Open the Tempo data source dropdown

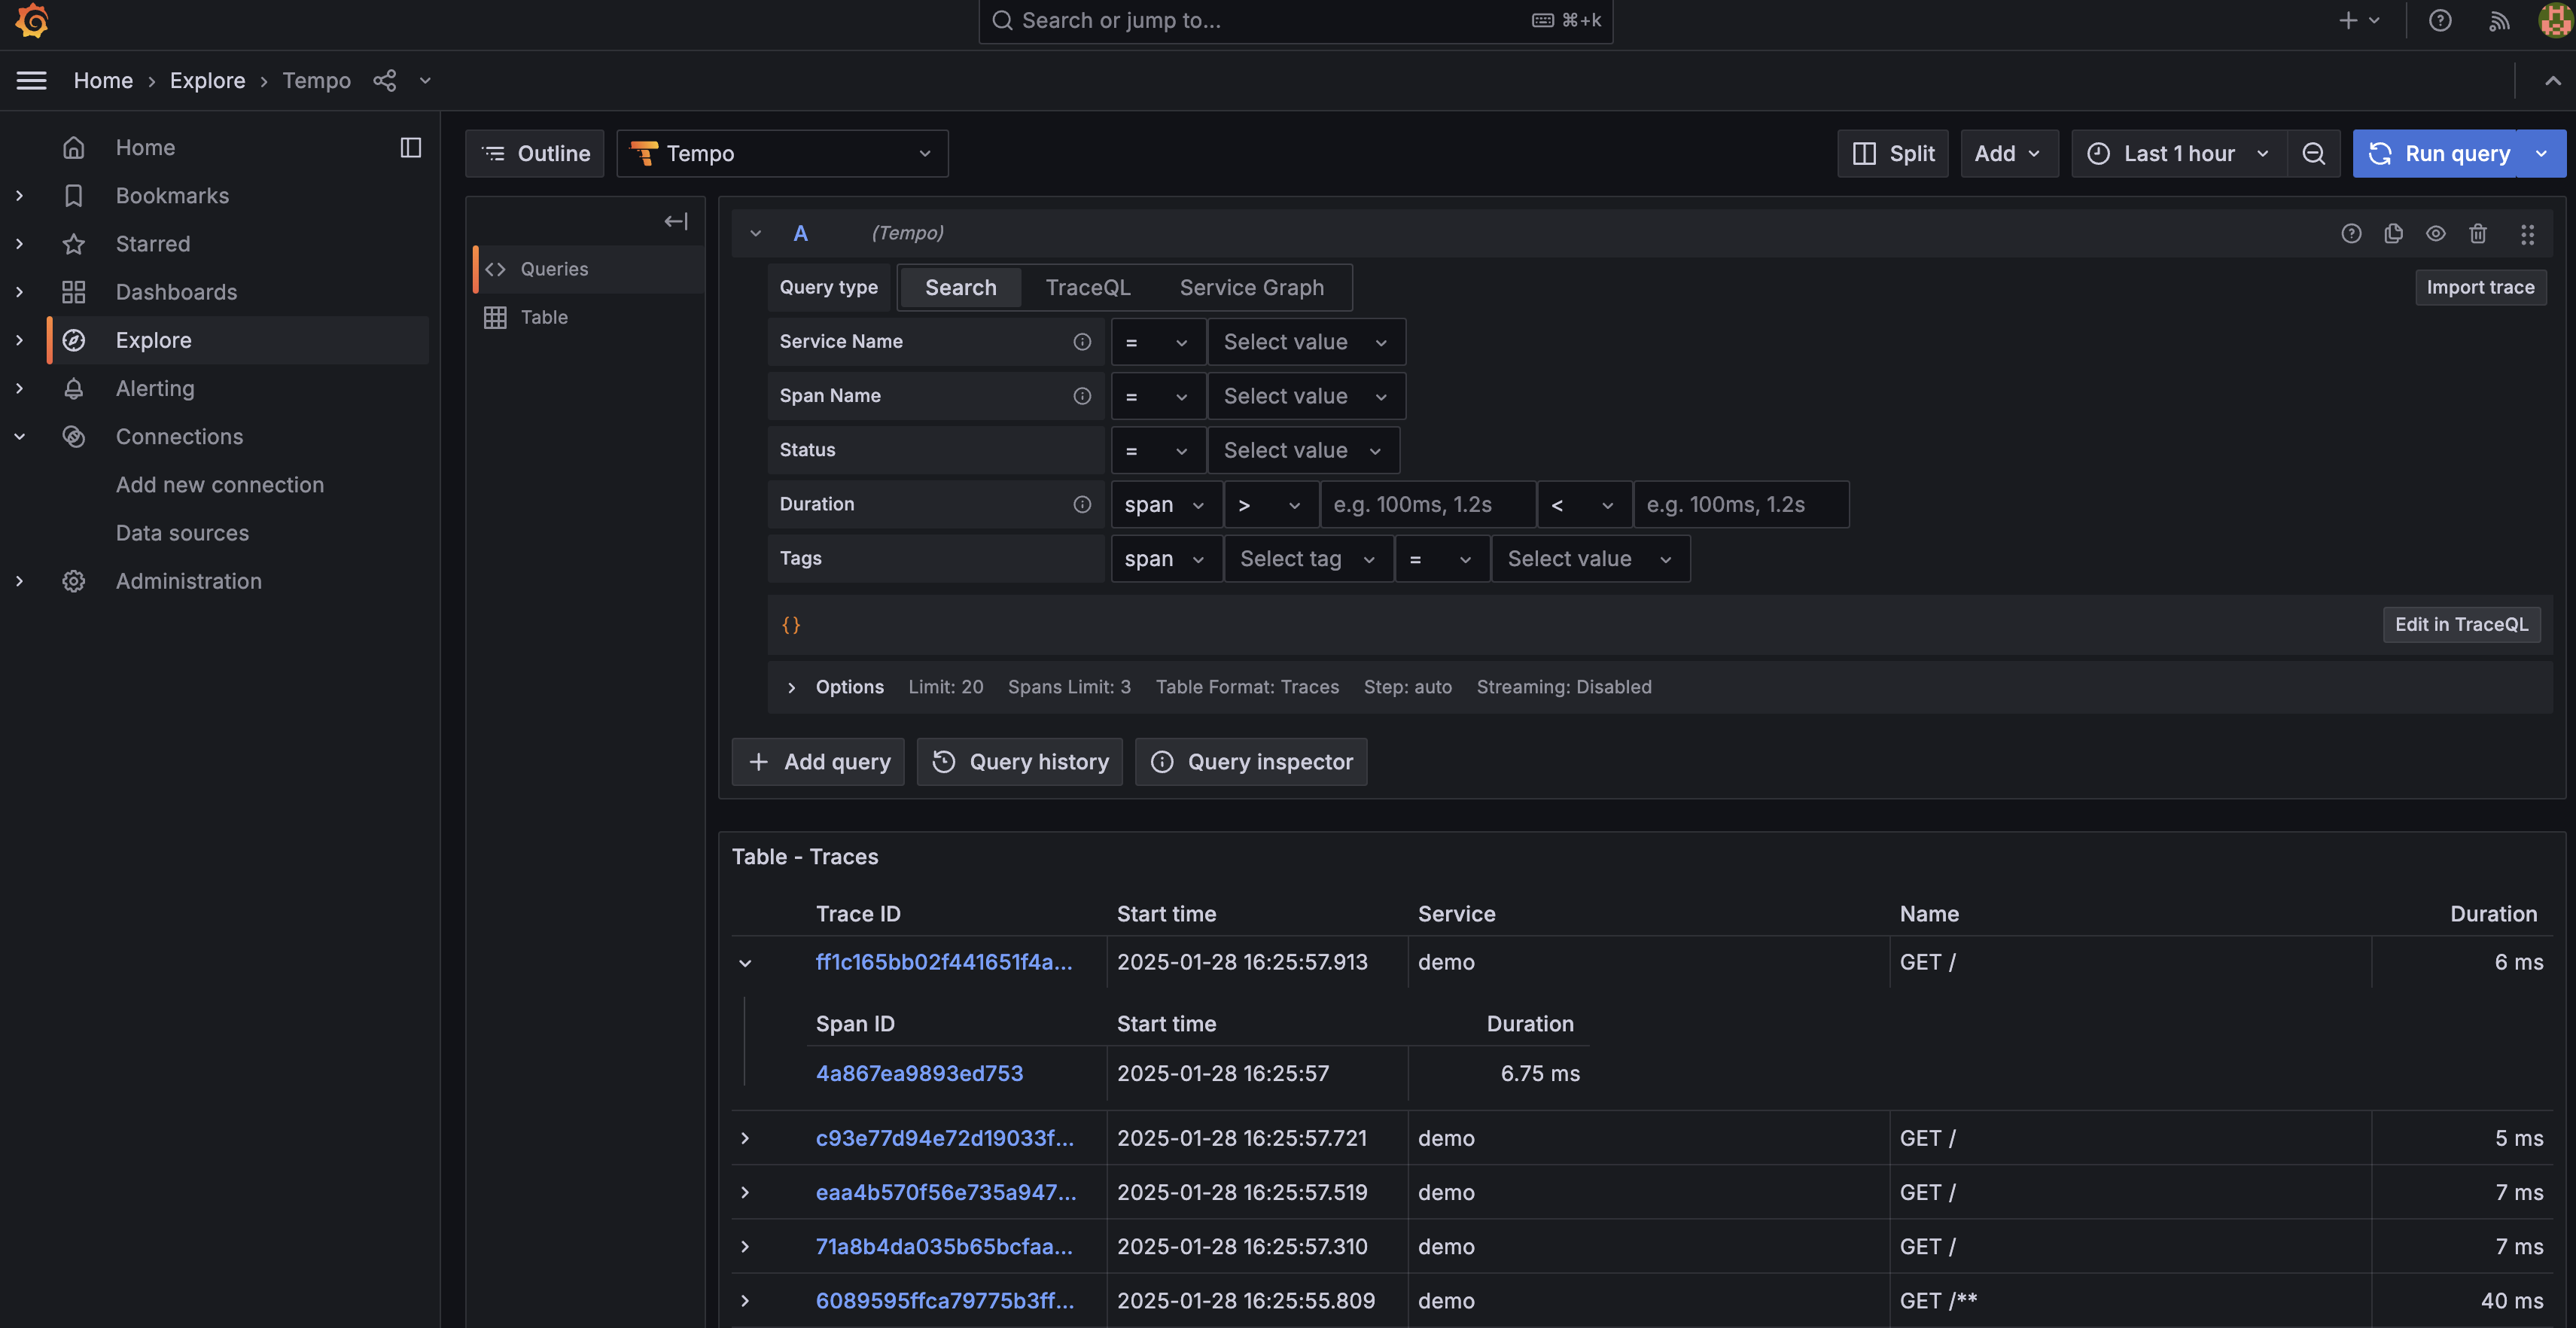click(782, 153)
